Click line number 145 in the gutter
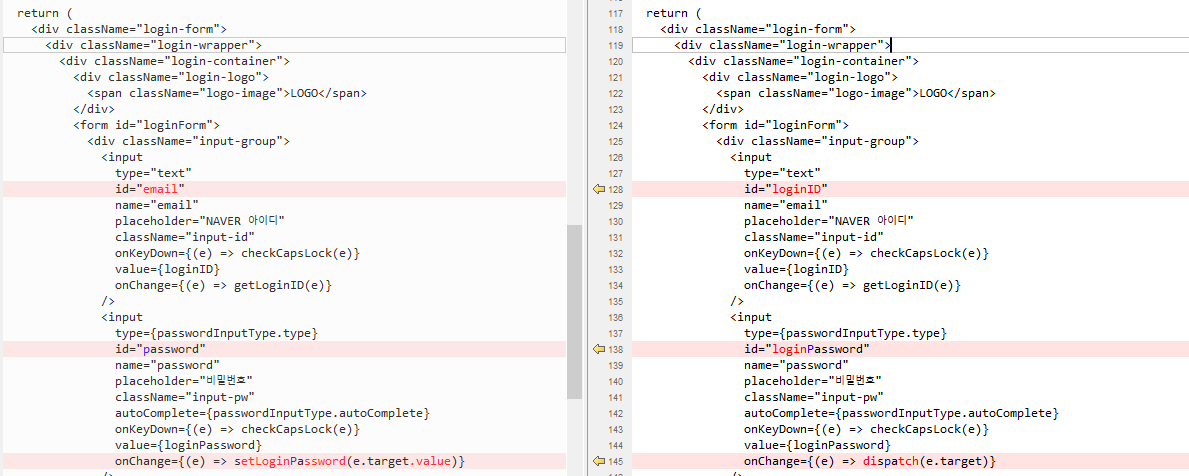The height and width of the screenshot is (476, 1189). tap(616, 461)
